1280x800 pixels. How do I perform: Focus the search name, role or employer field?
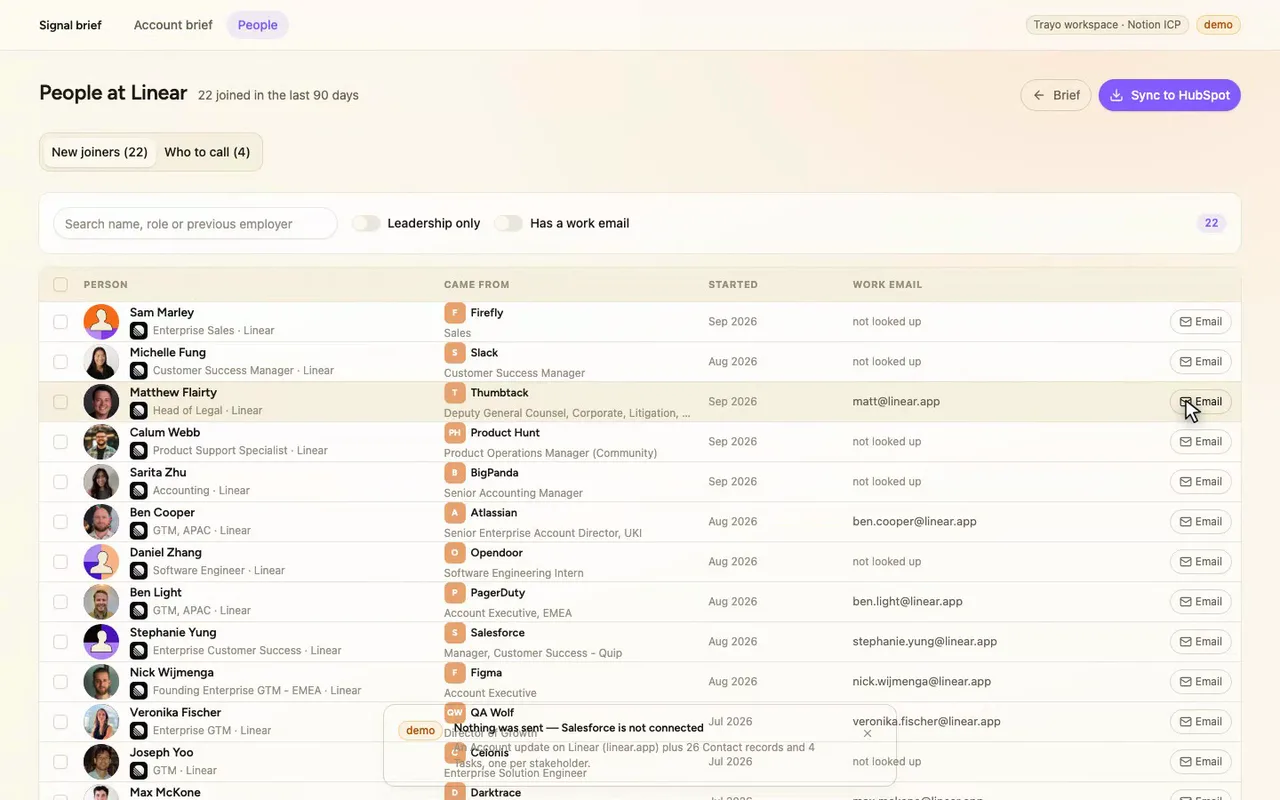[x=195, y=223]
